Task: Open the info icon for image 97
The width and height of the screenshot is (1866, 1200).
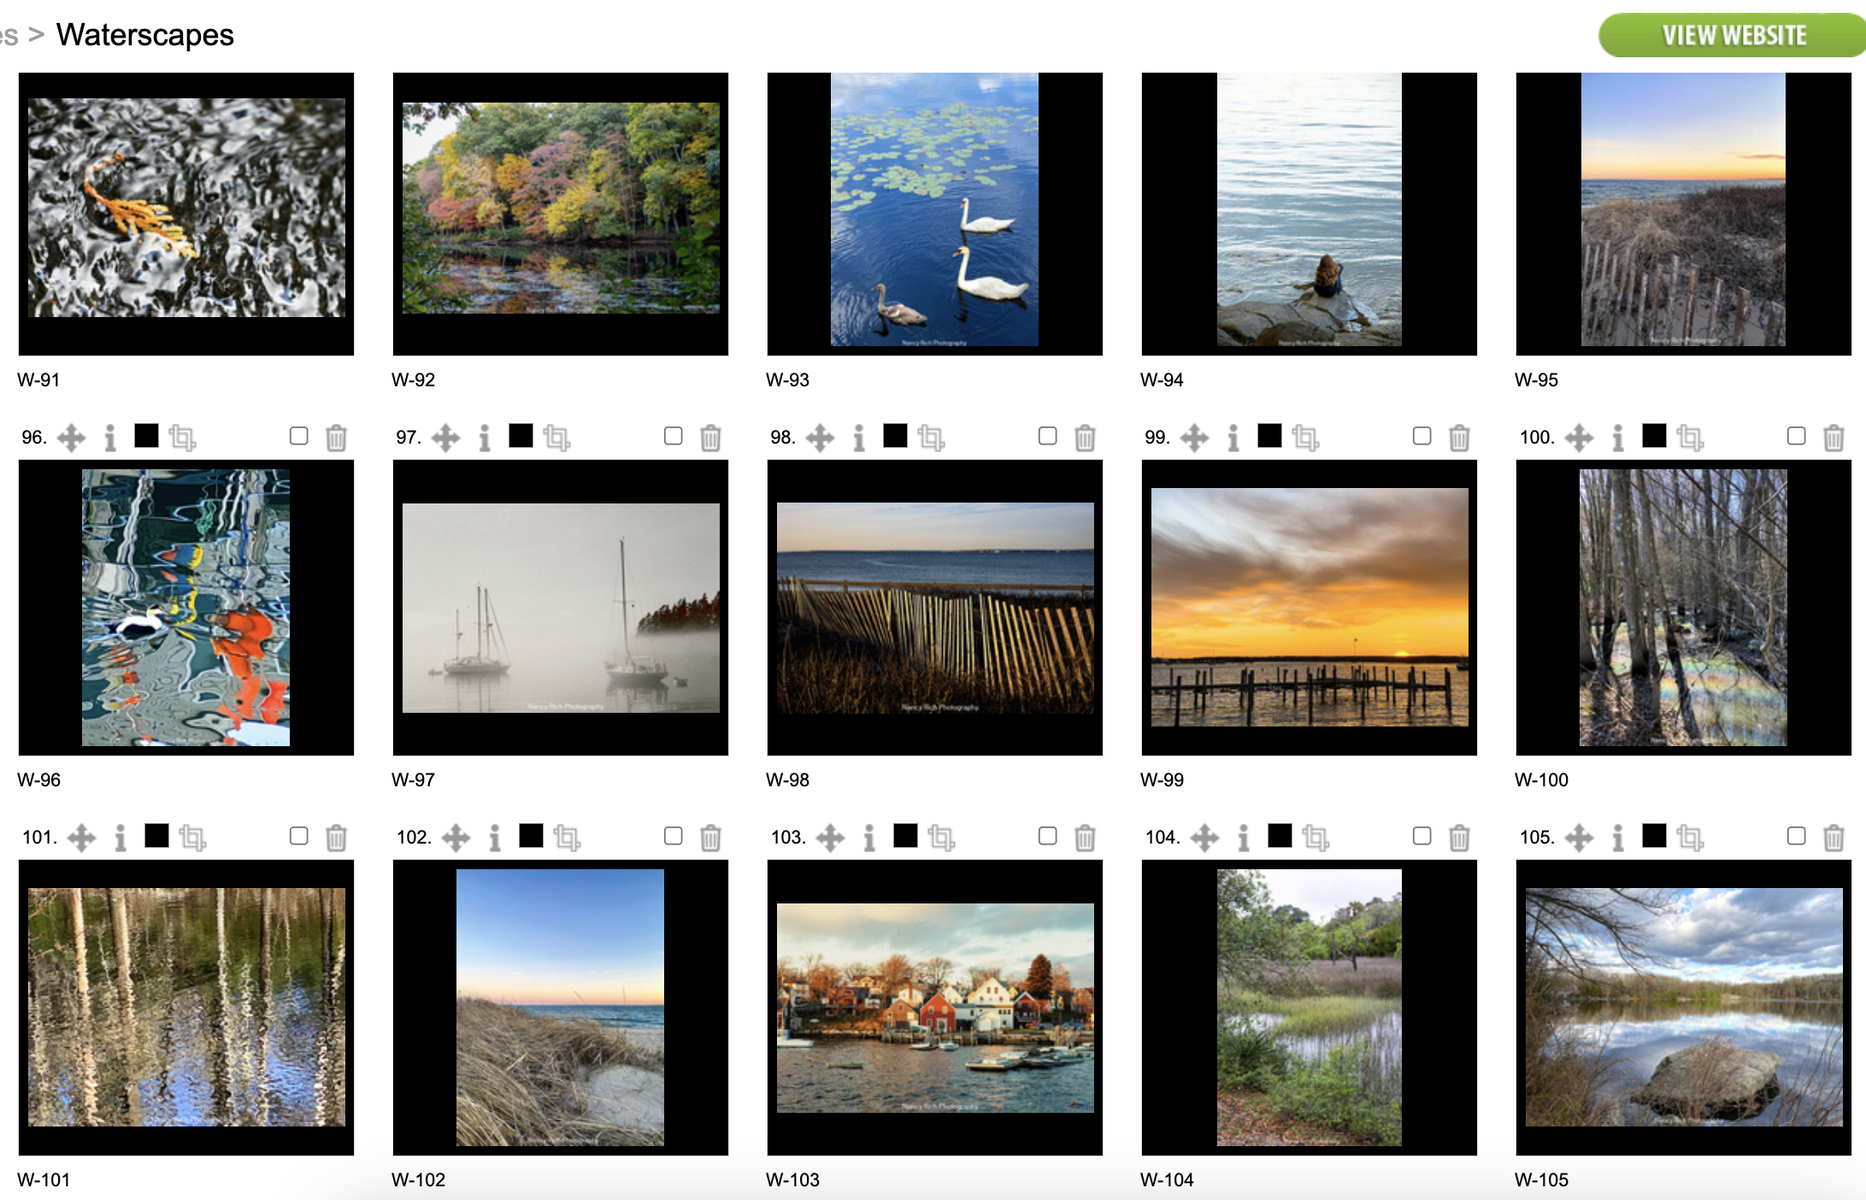Action: click(x=484, y=437)
